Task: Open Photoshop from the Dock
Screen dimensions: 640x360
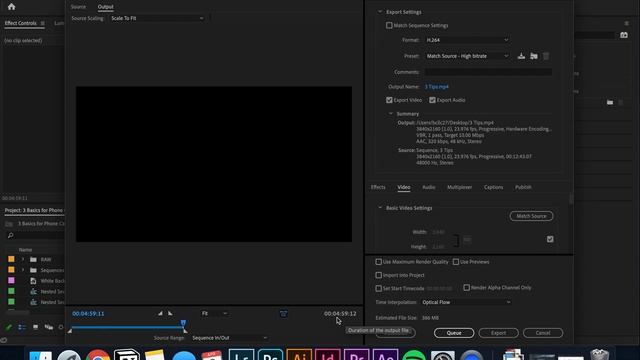Action: pos(270,354)
